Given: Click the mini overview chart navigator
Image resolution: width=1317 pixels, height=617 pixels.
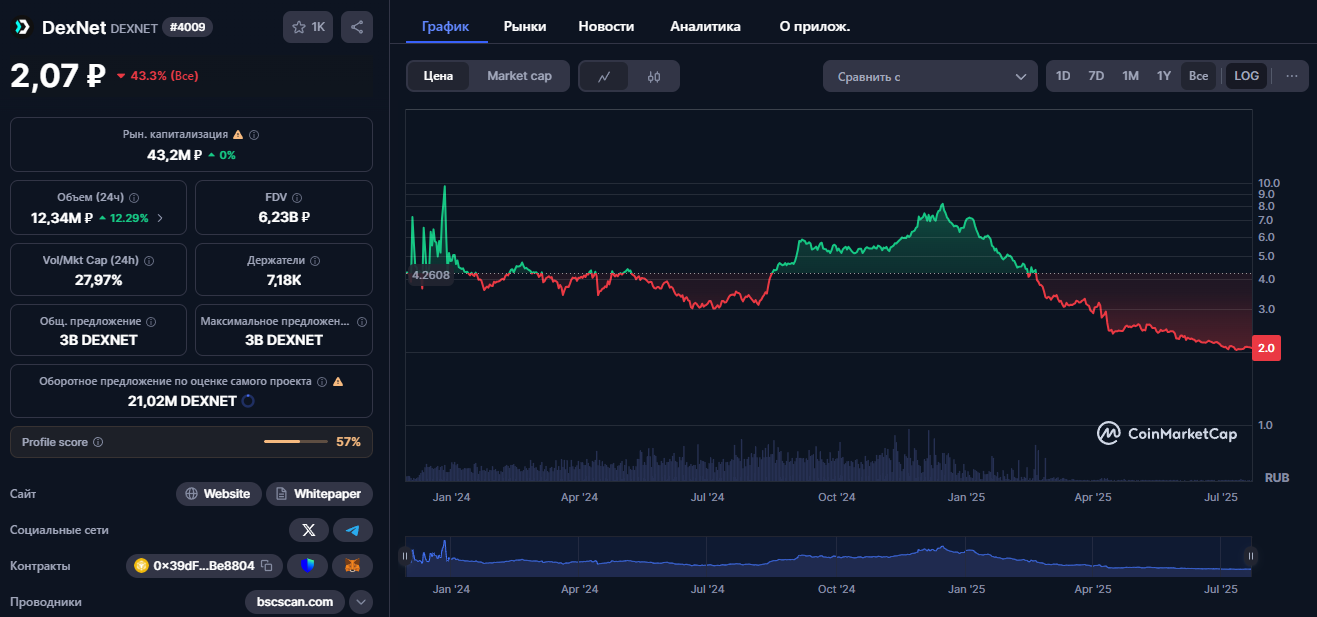Looking at the screenshot, I should (828, 556).
